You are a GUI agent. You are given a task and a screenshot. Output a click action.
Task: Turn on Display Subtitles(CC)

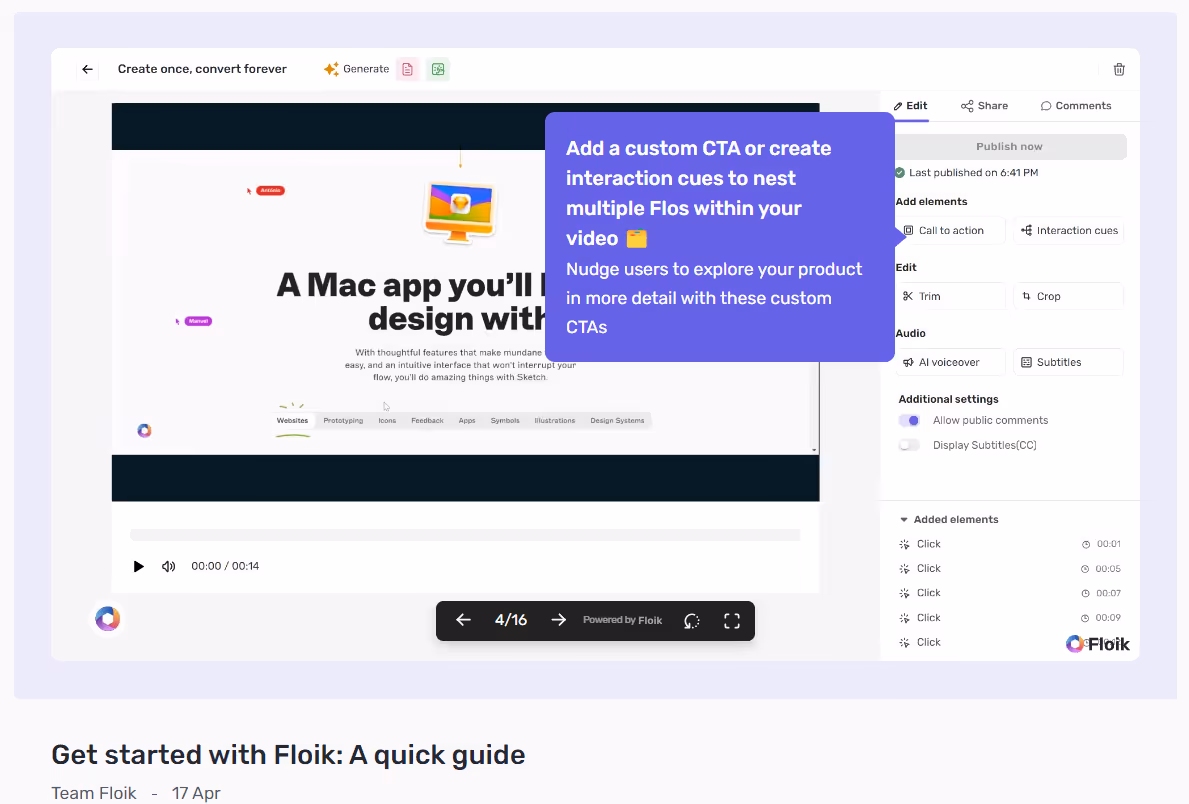[909, 444]
